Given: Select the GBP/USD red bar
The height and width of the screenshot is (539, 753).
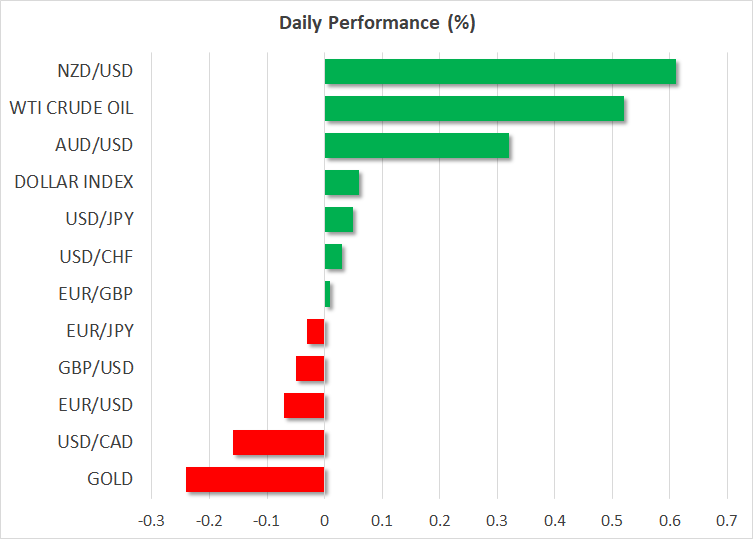Looking at the screenshot, I should (x=310, y=368).
